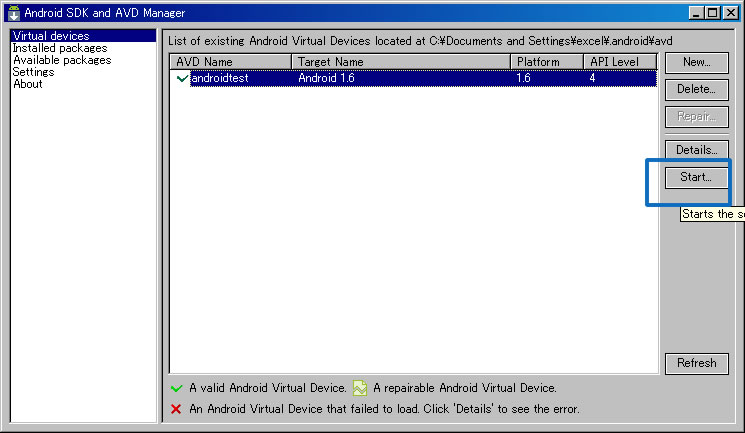
Task: Close the AVD Manager window
Action: click(730, 13)
